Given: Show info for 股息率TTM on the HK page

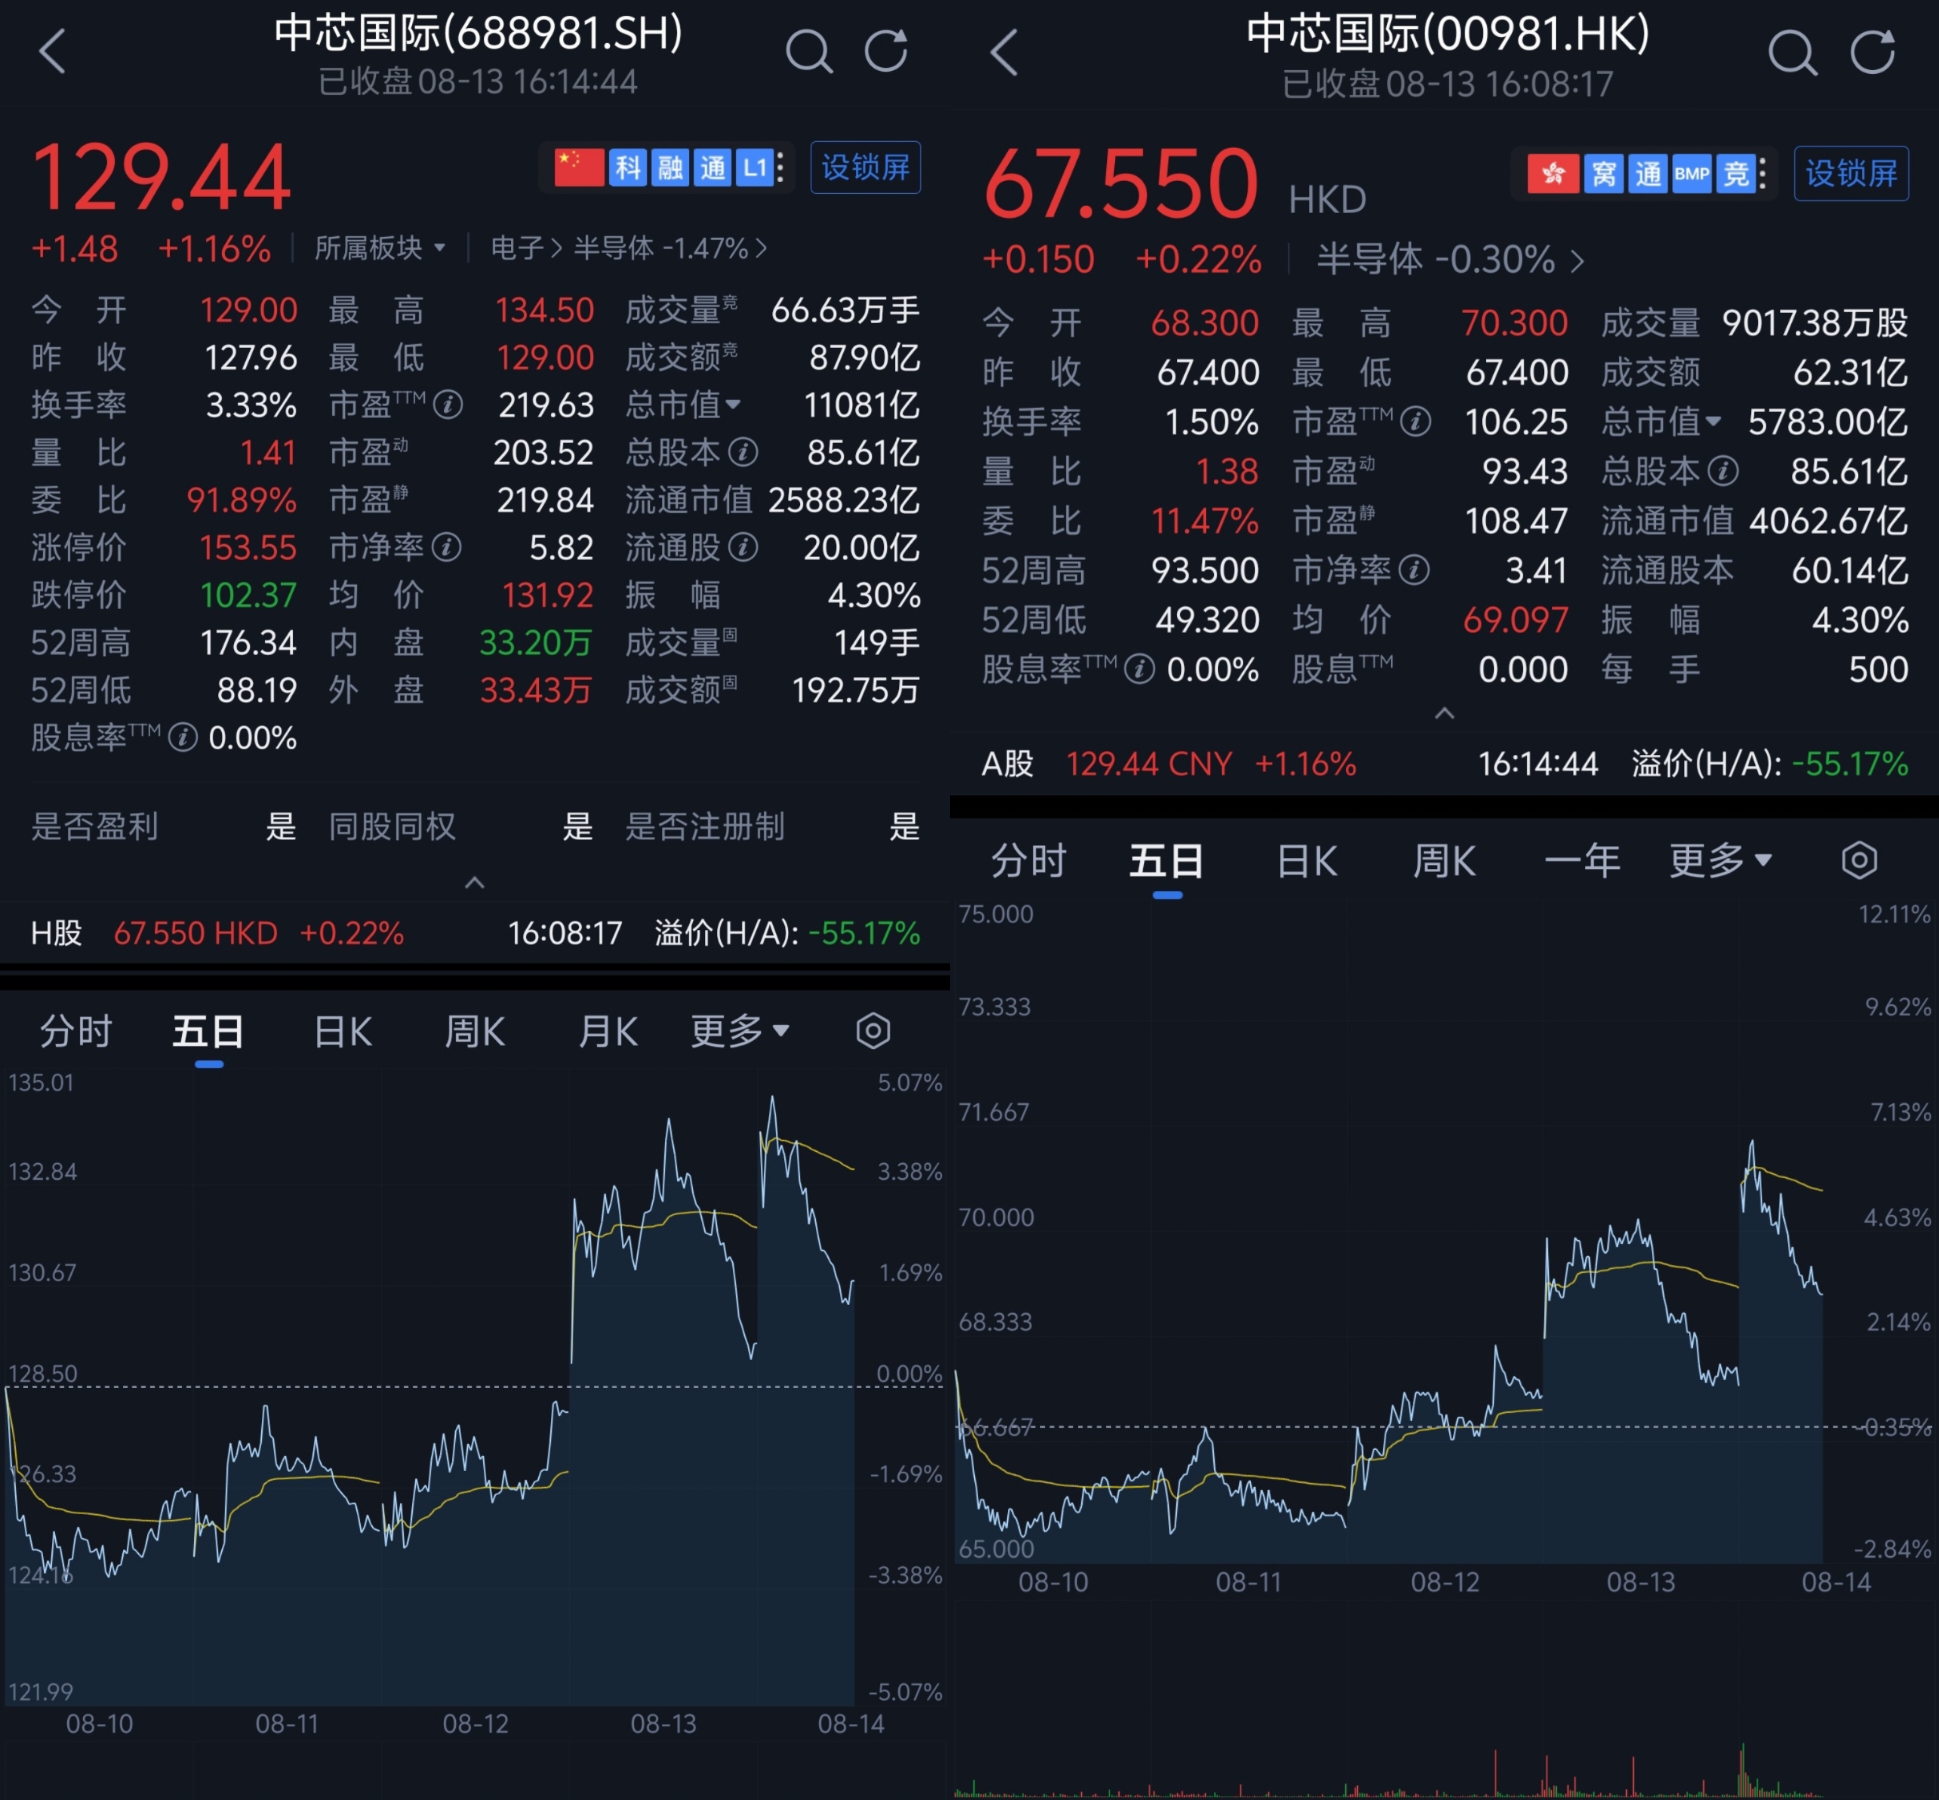Looking at the screenshot, I should (1139, 669).
